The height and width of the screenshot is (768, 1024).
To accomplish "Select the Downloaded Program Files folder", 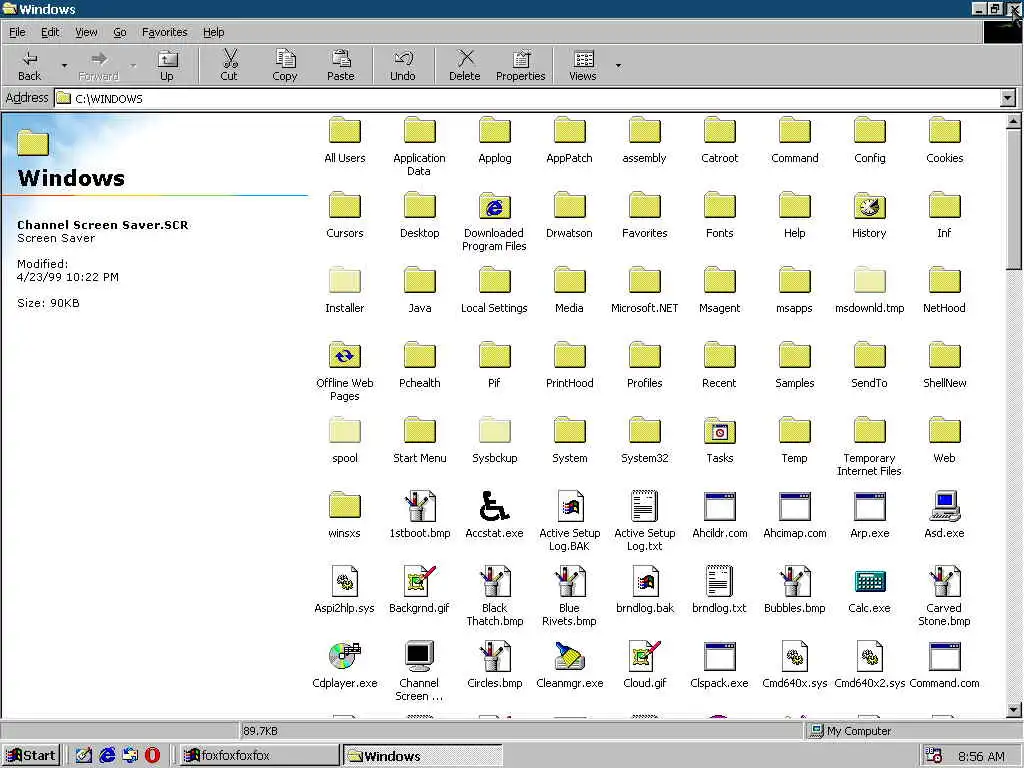I will tap(494, 221).
